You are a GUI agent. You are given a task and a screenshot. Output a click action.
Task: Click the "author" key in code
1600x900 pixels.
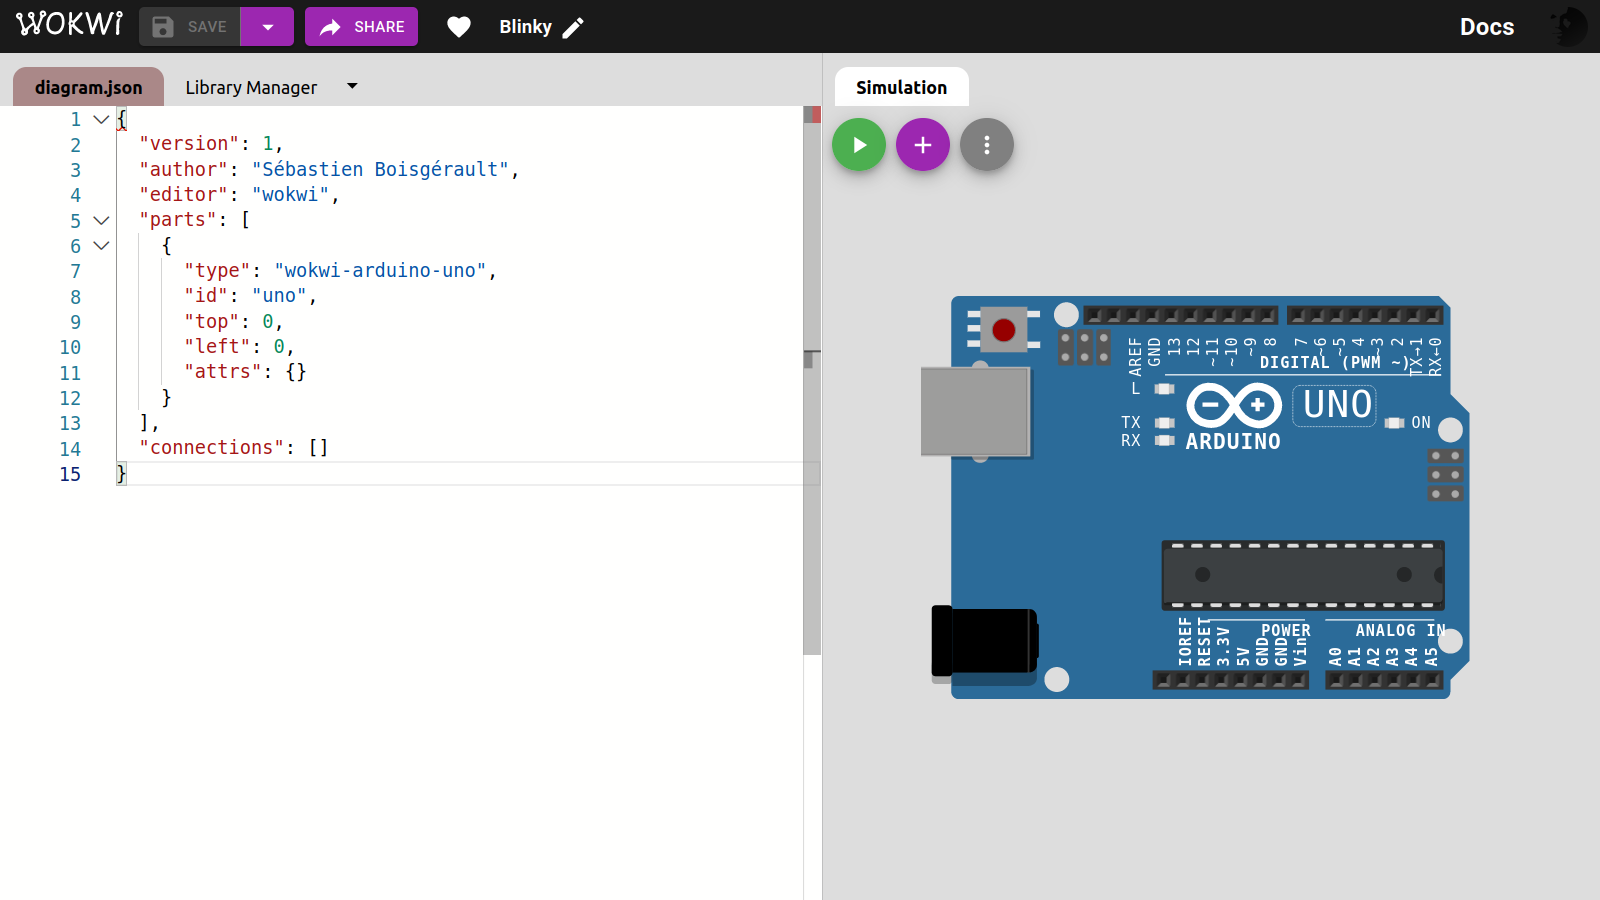(184, 169)
